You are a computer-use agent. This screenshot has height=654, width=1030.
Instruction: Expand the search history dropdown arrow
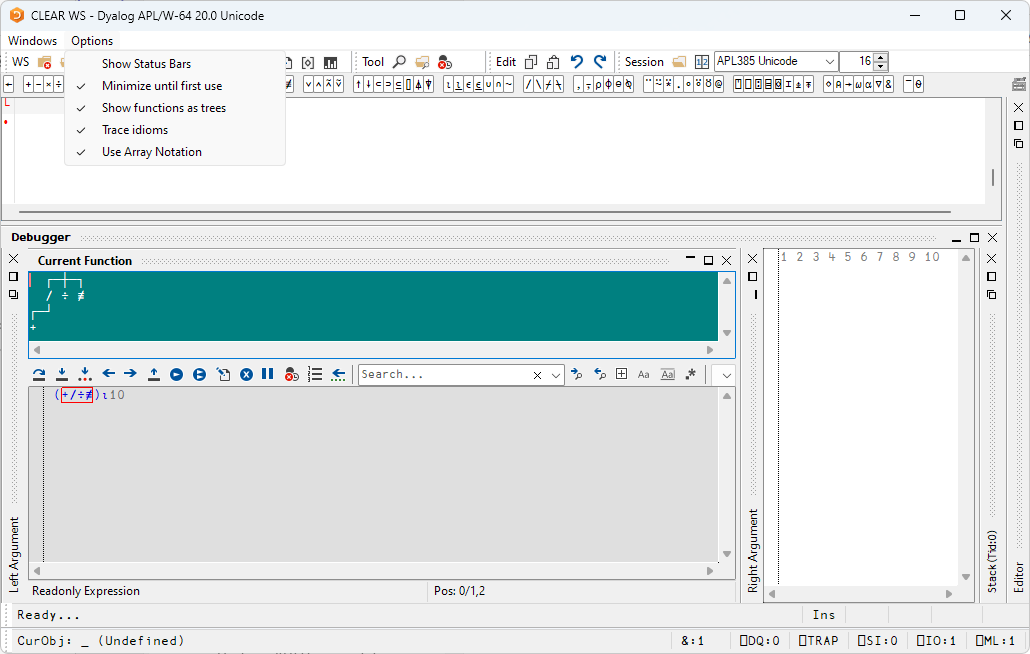click(x=557, y=375)
